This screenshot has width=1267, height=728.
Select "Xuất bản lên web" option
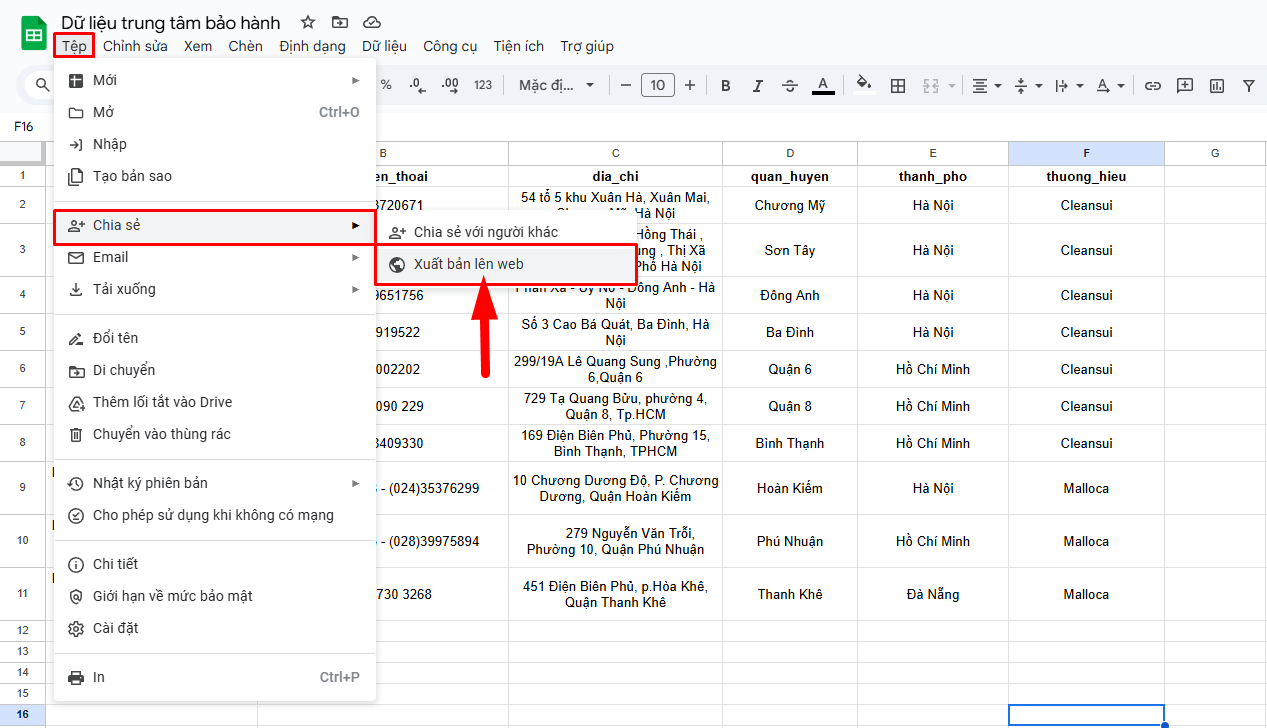tap(468, 264)
